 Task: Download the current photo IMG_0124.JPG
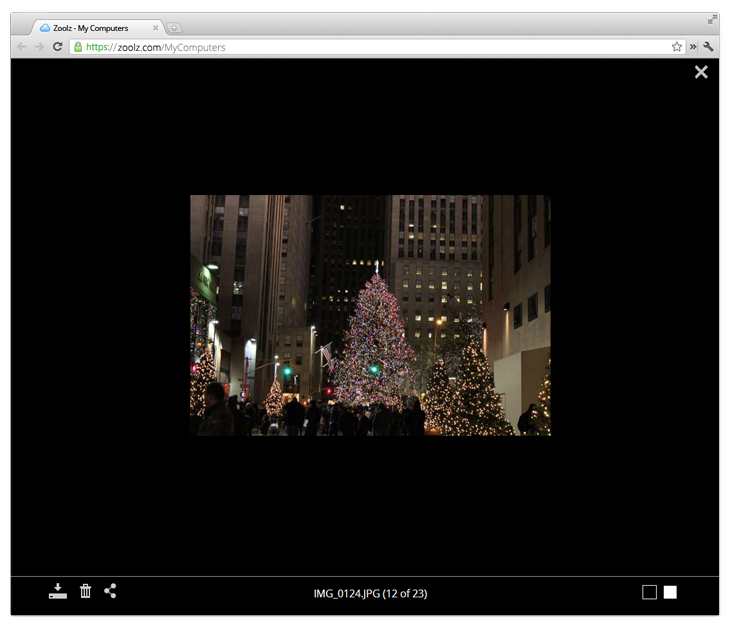click(x=58, y=591)
